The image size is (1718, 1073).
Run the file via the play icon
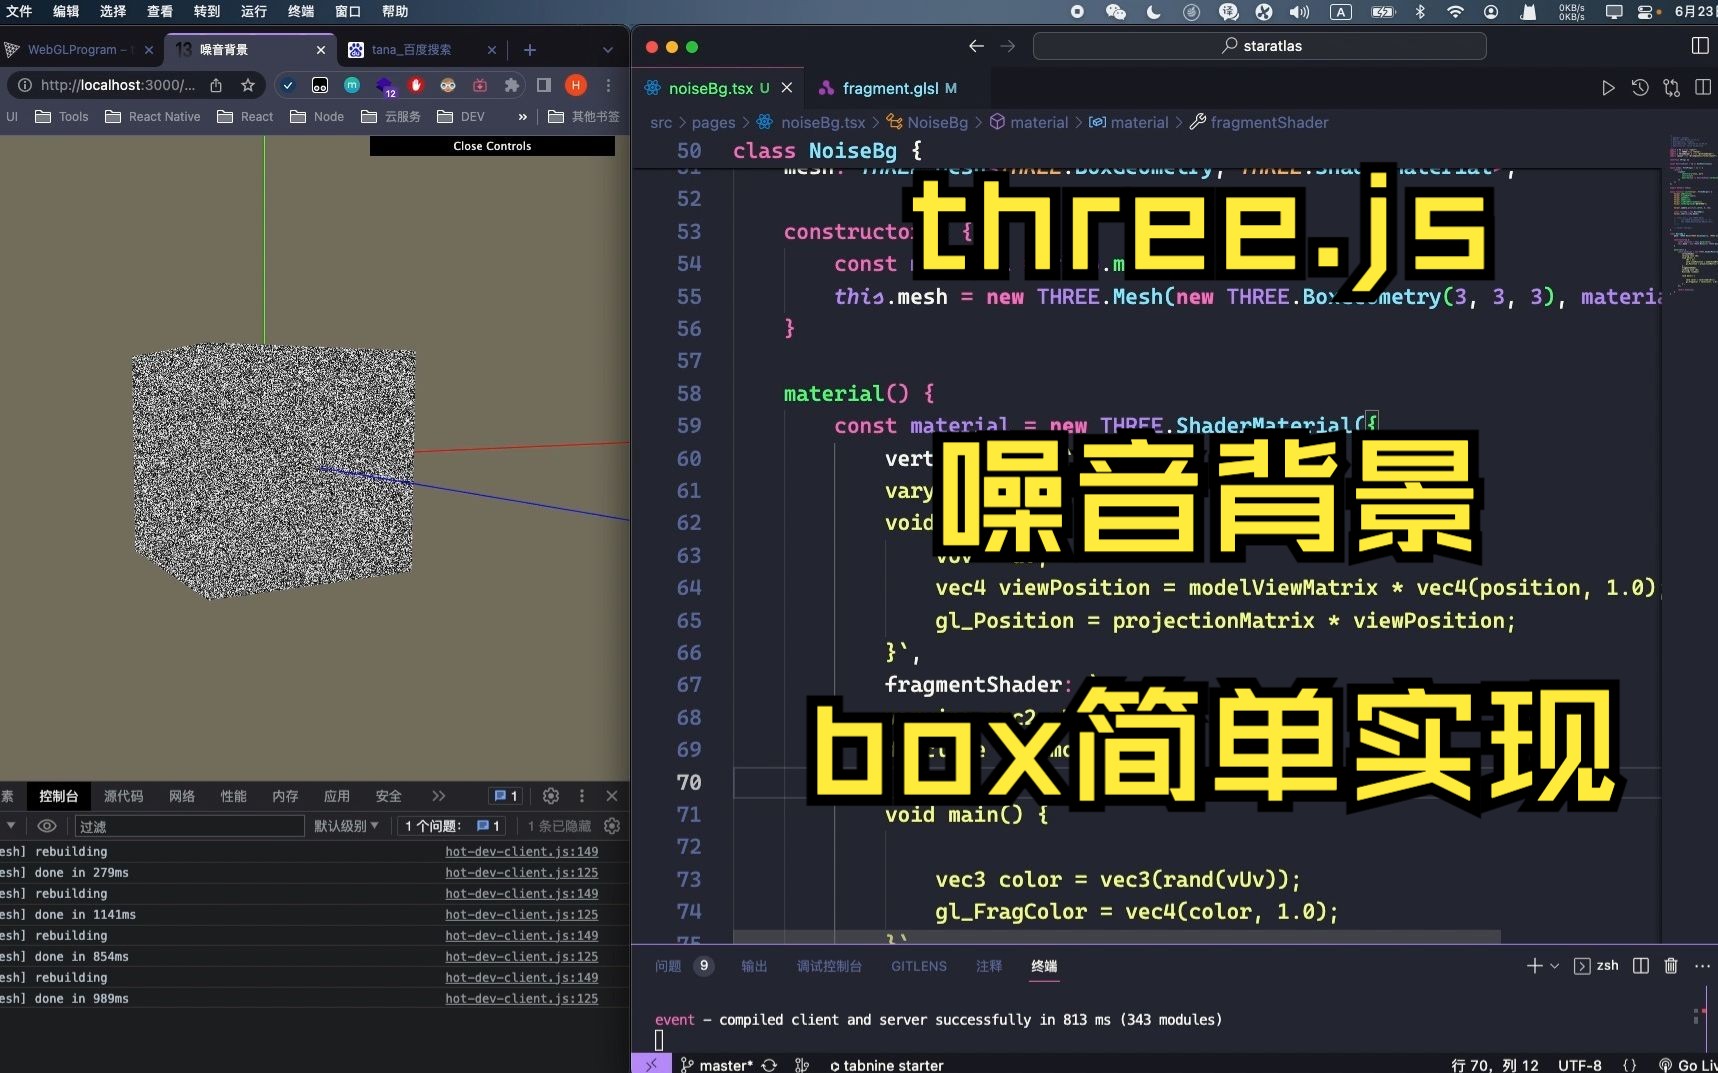coord(1608,88)
